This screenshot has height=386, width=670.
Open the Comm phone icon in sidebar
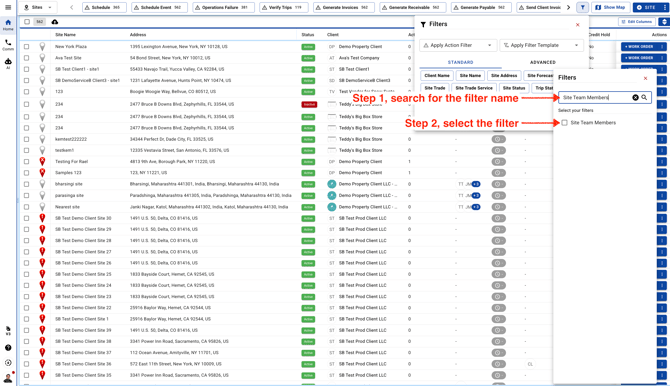tap(8, 45)
